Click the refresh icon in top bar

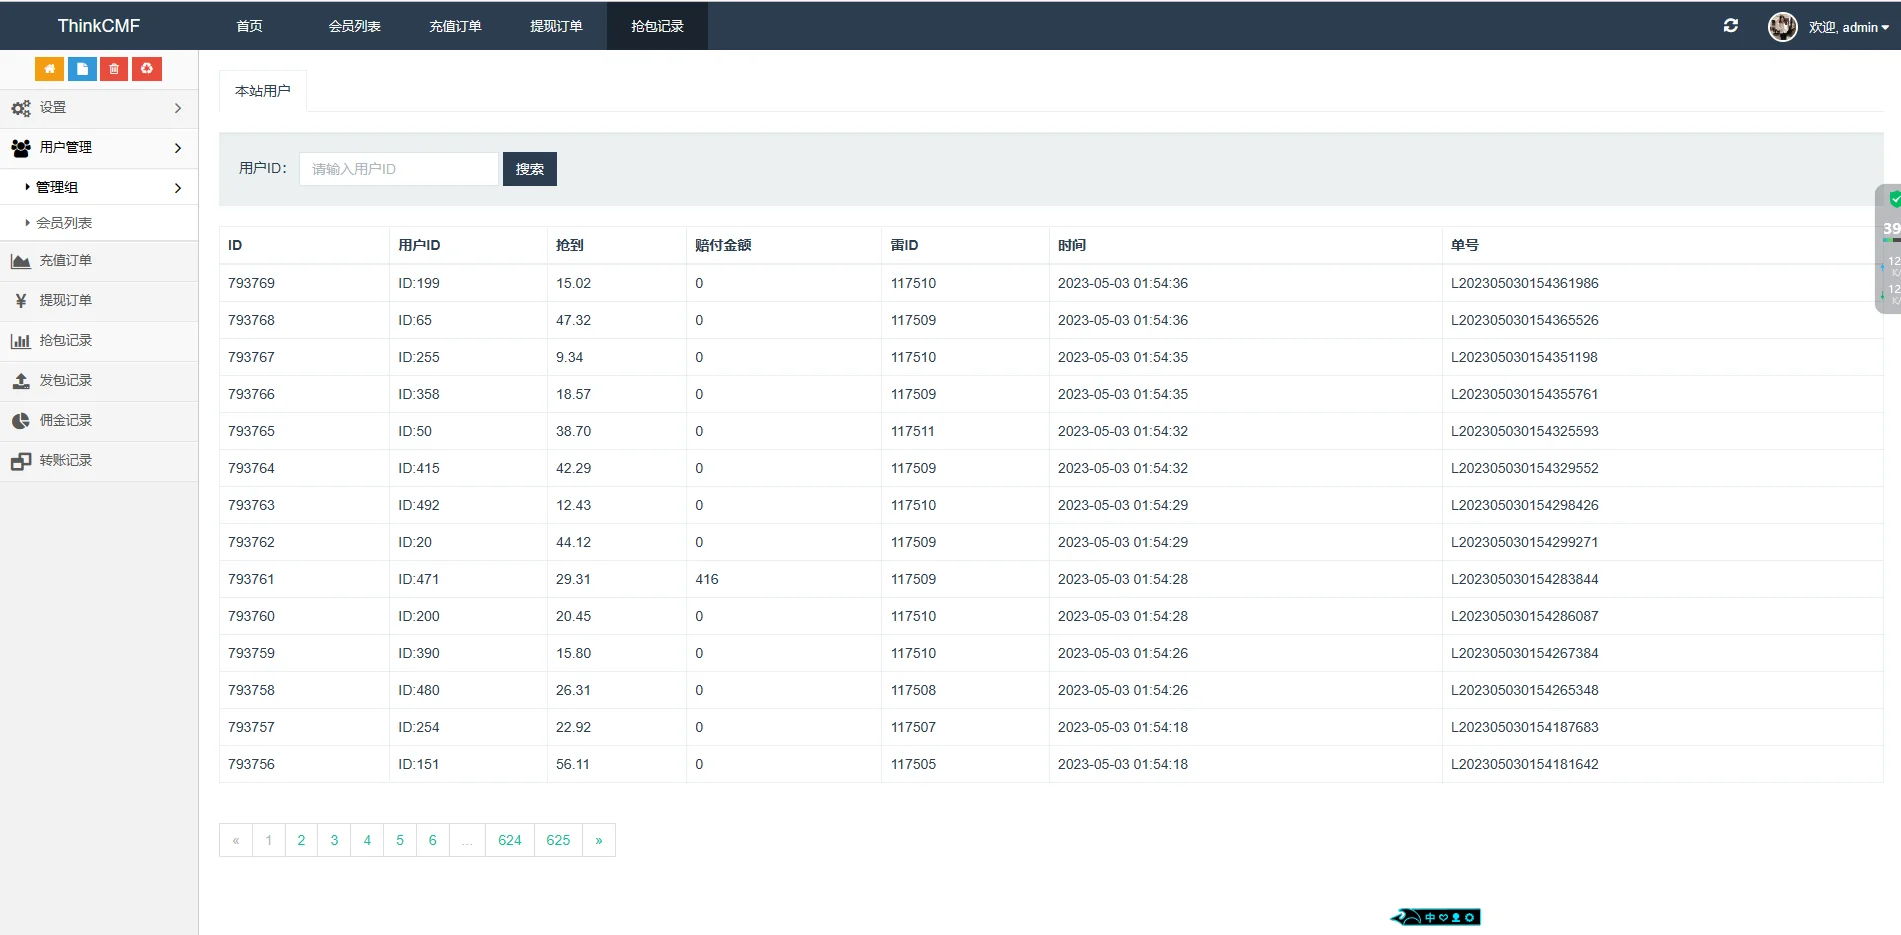coord(1730,26)
